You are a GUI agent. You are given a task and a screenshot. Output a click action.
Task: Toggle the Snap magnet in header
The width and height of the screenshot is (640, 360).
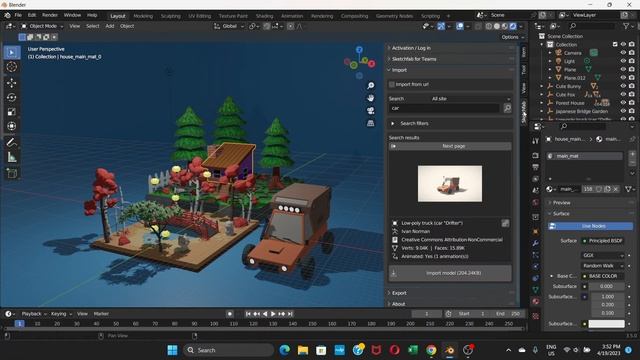tap(267, 26)
